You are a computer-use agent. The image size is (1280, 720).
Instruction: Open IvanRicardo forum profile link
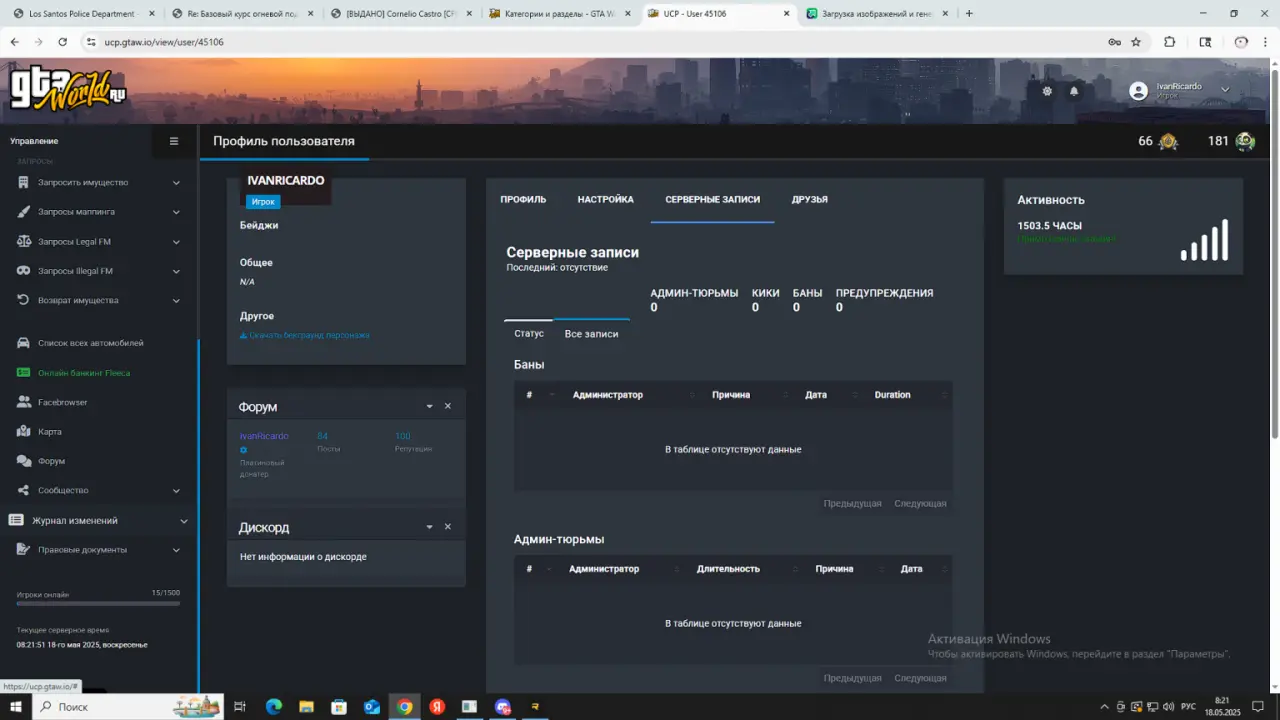click(x=264, y=436)
